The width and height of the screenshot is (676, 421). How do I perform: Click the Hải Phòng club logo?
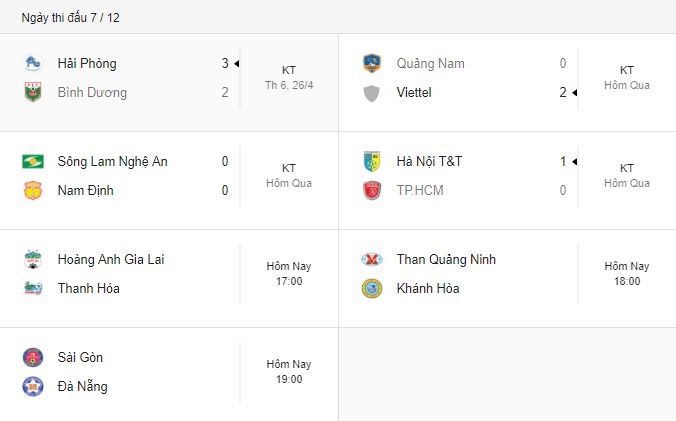[x=33, y=63]
